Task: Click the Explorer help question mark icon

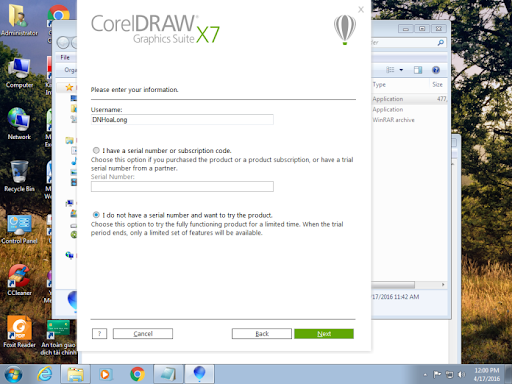Action: point(436,70)
